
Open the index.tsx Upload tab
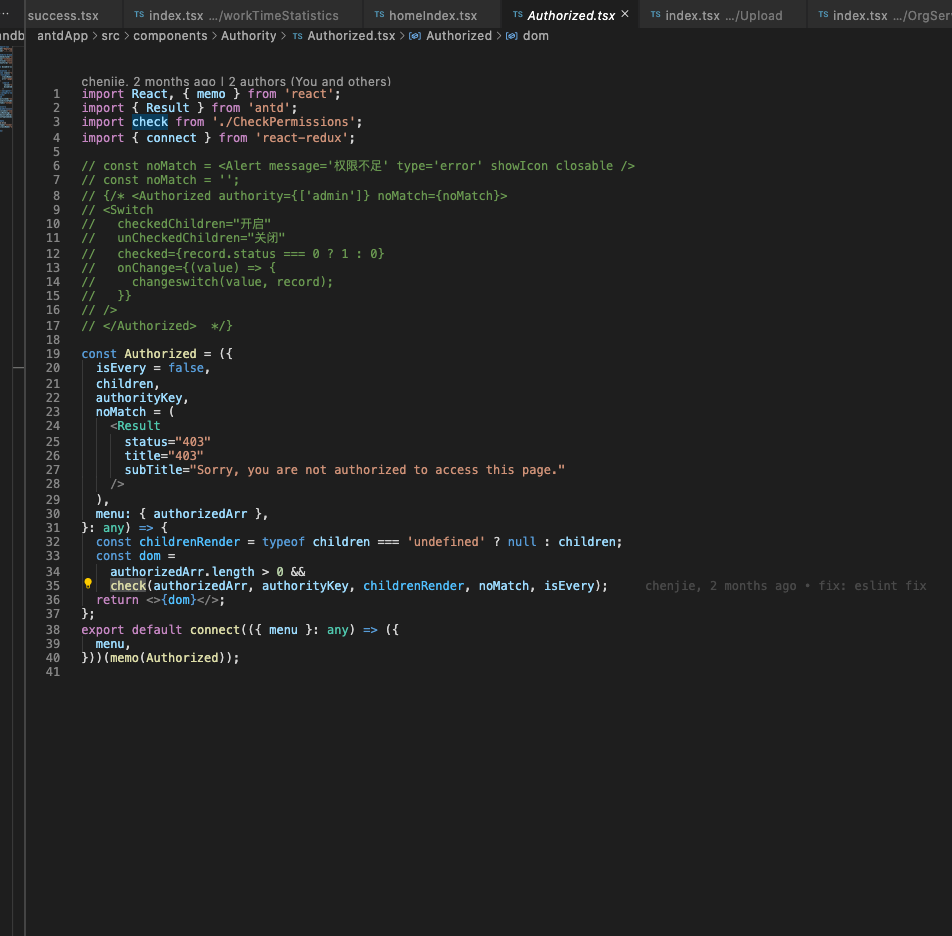pos(723,15)
